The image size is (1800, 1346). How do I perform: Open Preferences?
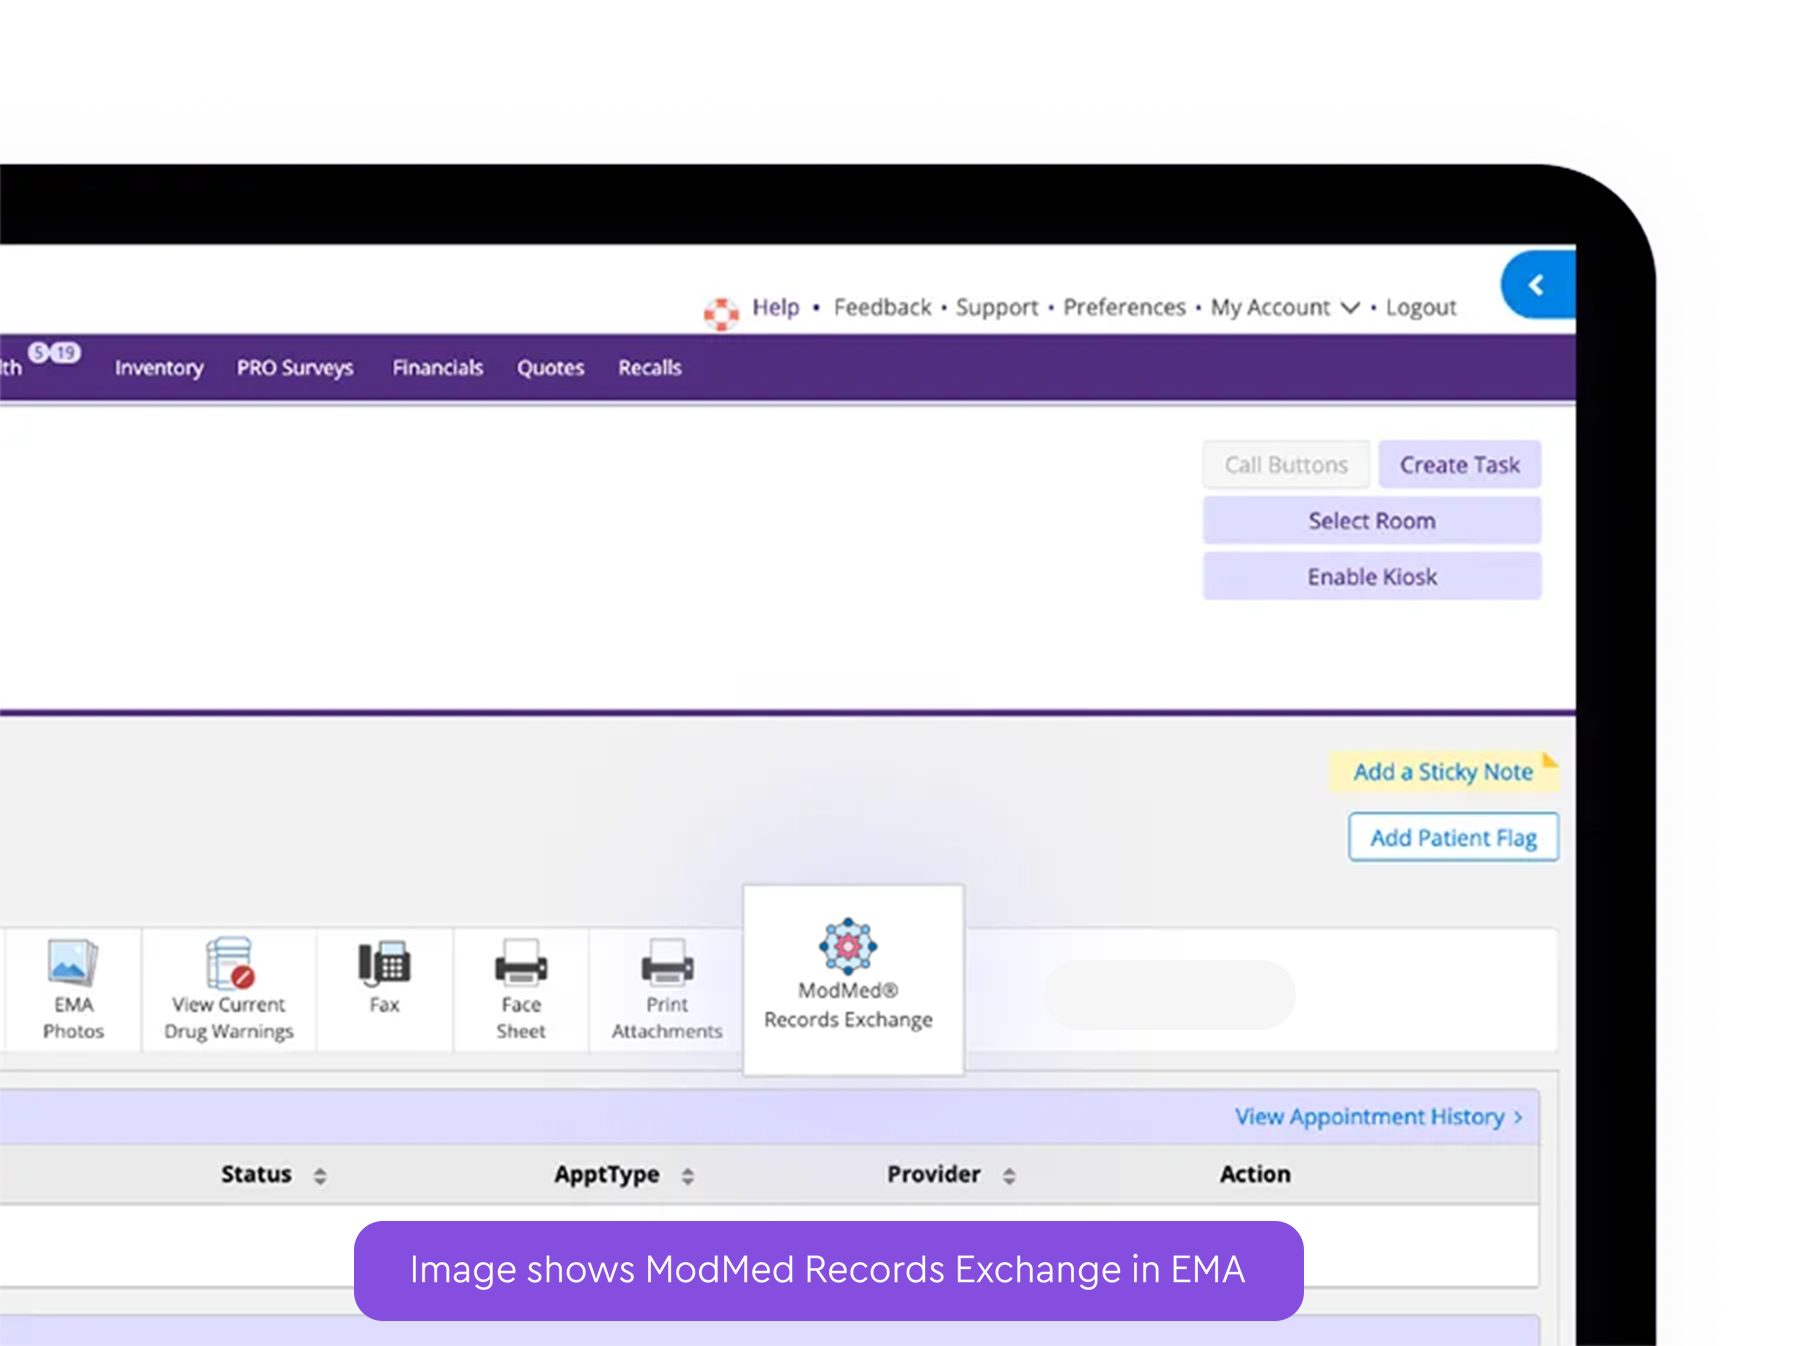coord(1124,307)
